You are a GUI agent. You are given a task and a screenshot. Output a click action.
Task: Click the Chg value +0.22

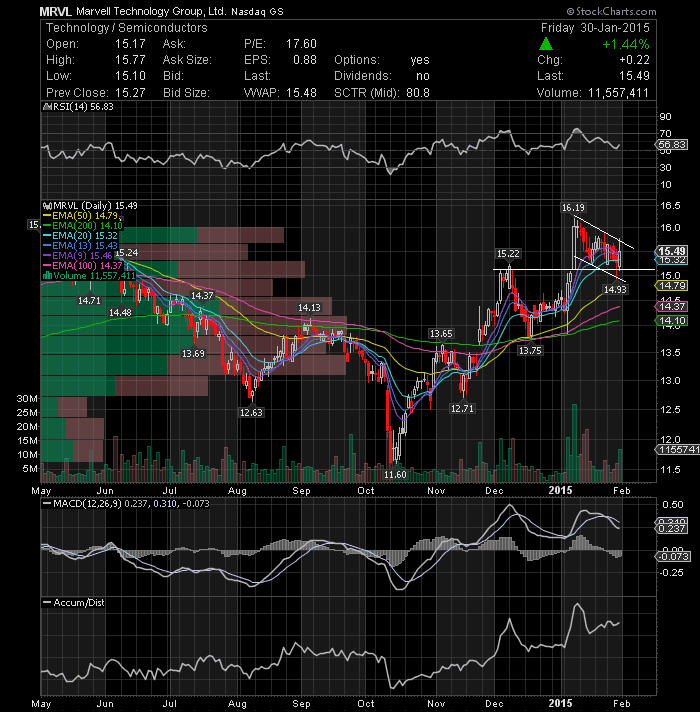[634, 60]
